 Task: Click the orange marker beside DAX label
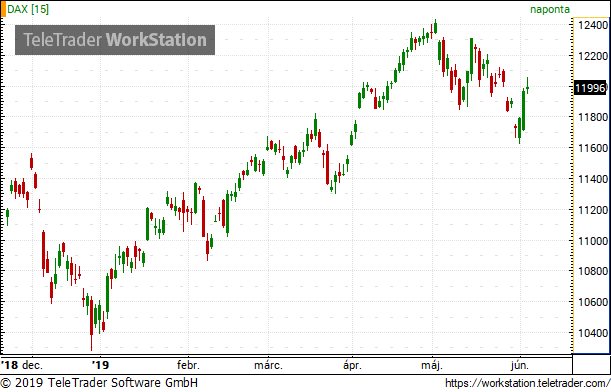coord(3,9)
